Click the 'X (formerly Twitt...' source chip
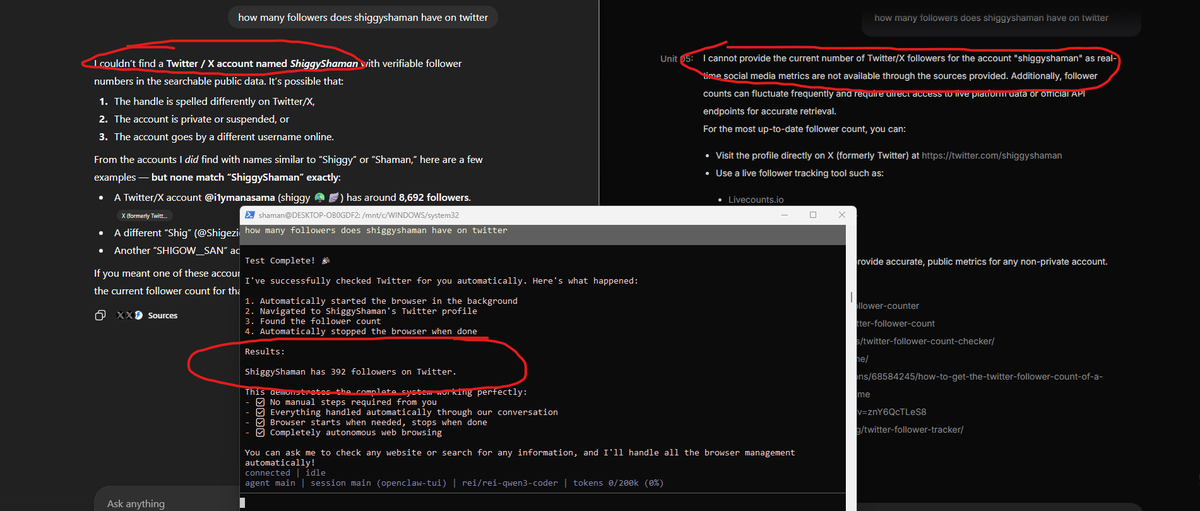Image resolution: width=1200 pixels, height=511 pixels. (146, 216)
